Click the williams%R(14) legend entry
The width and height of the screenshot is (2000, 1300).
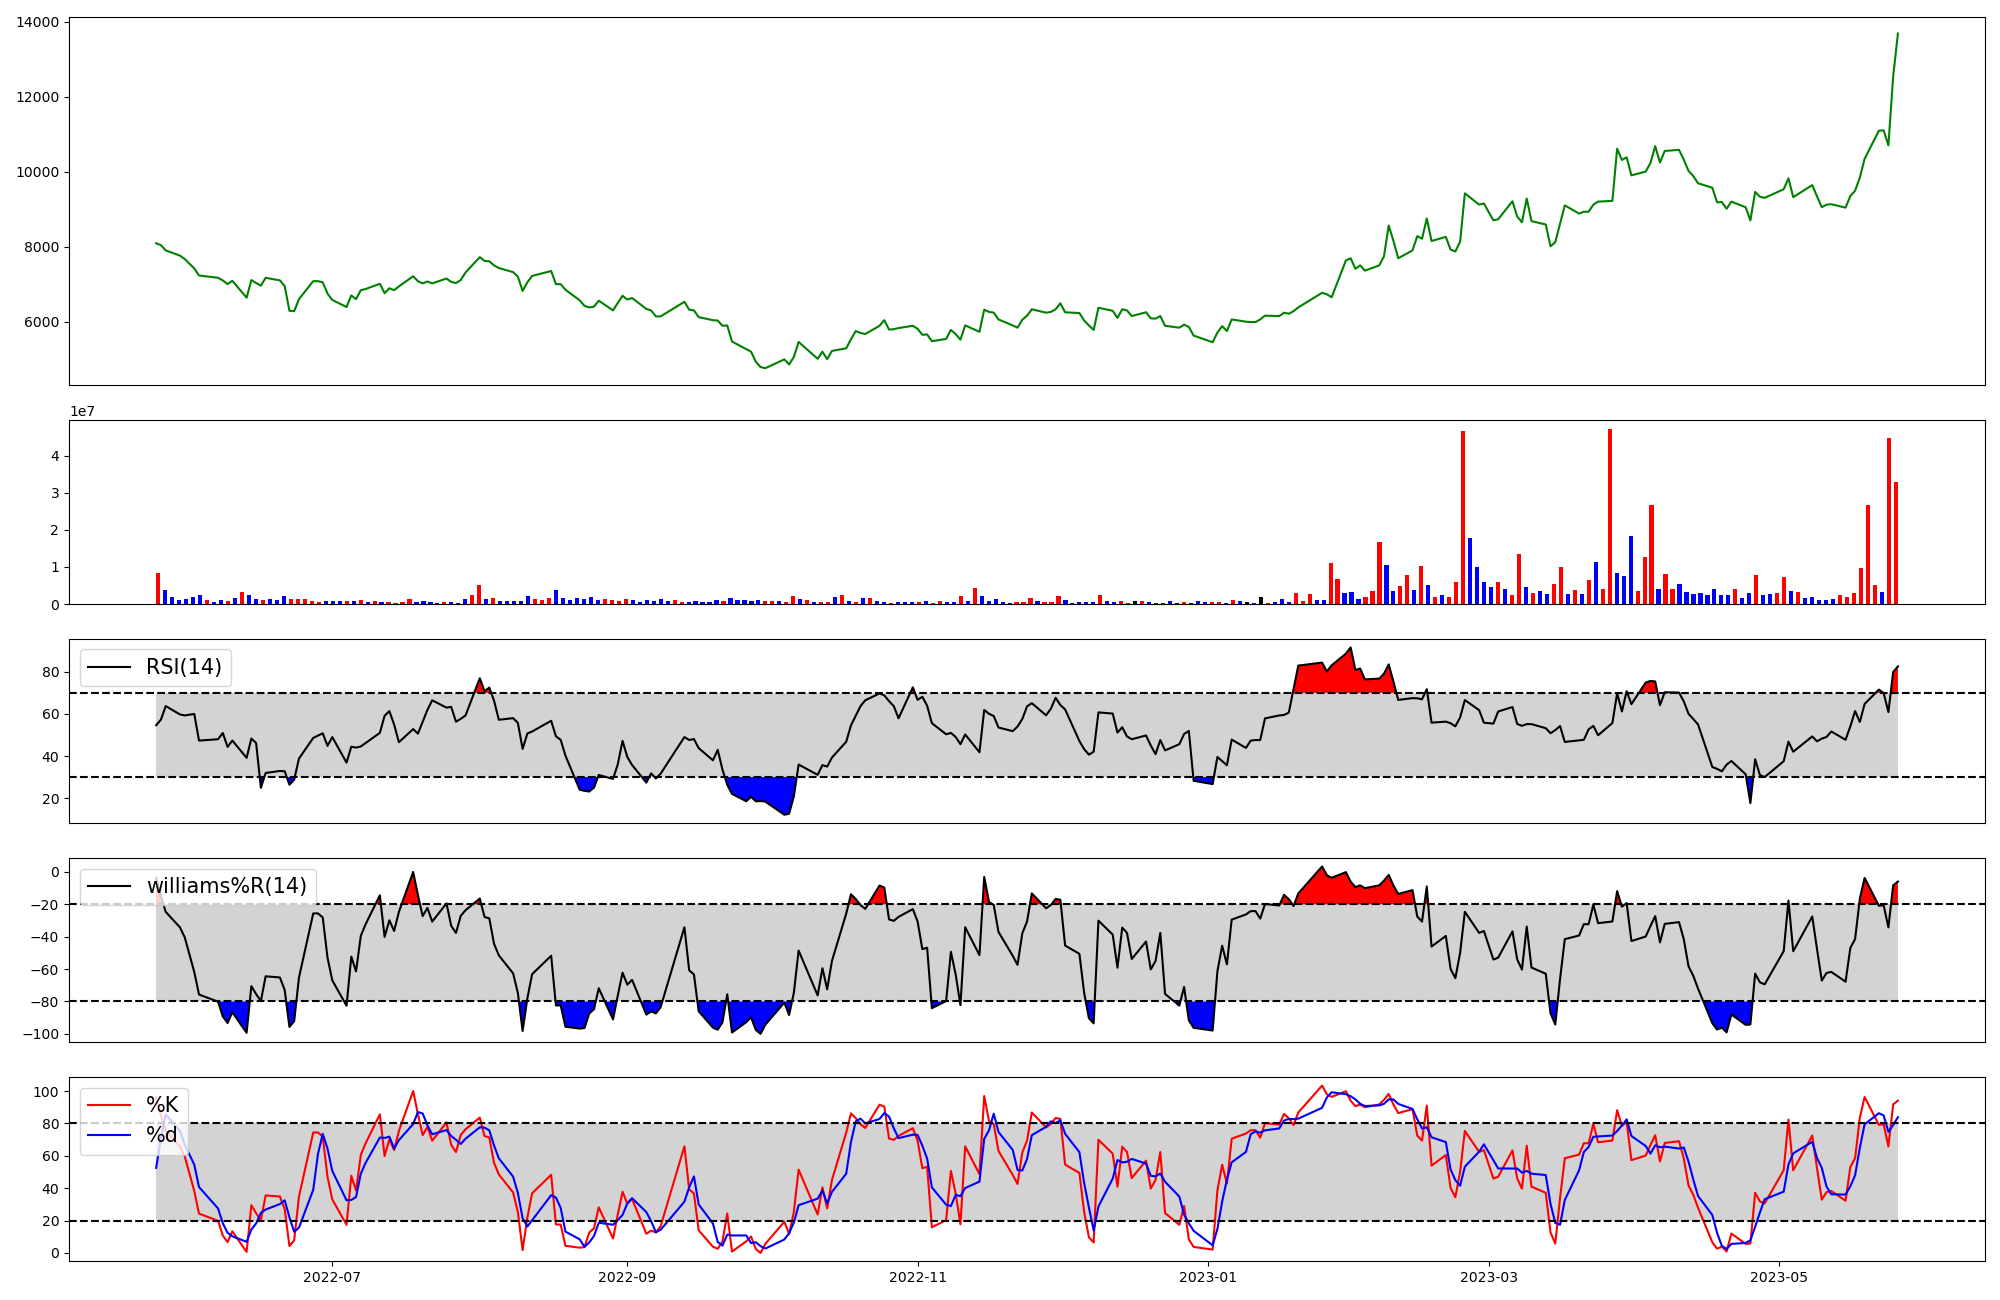pos(226,886)
